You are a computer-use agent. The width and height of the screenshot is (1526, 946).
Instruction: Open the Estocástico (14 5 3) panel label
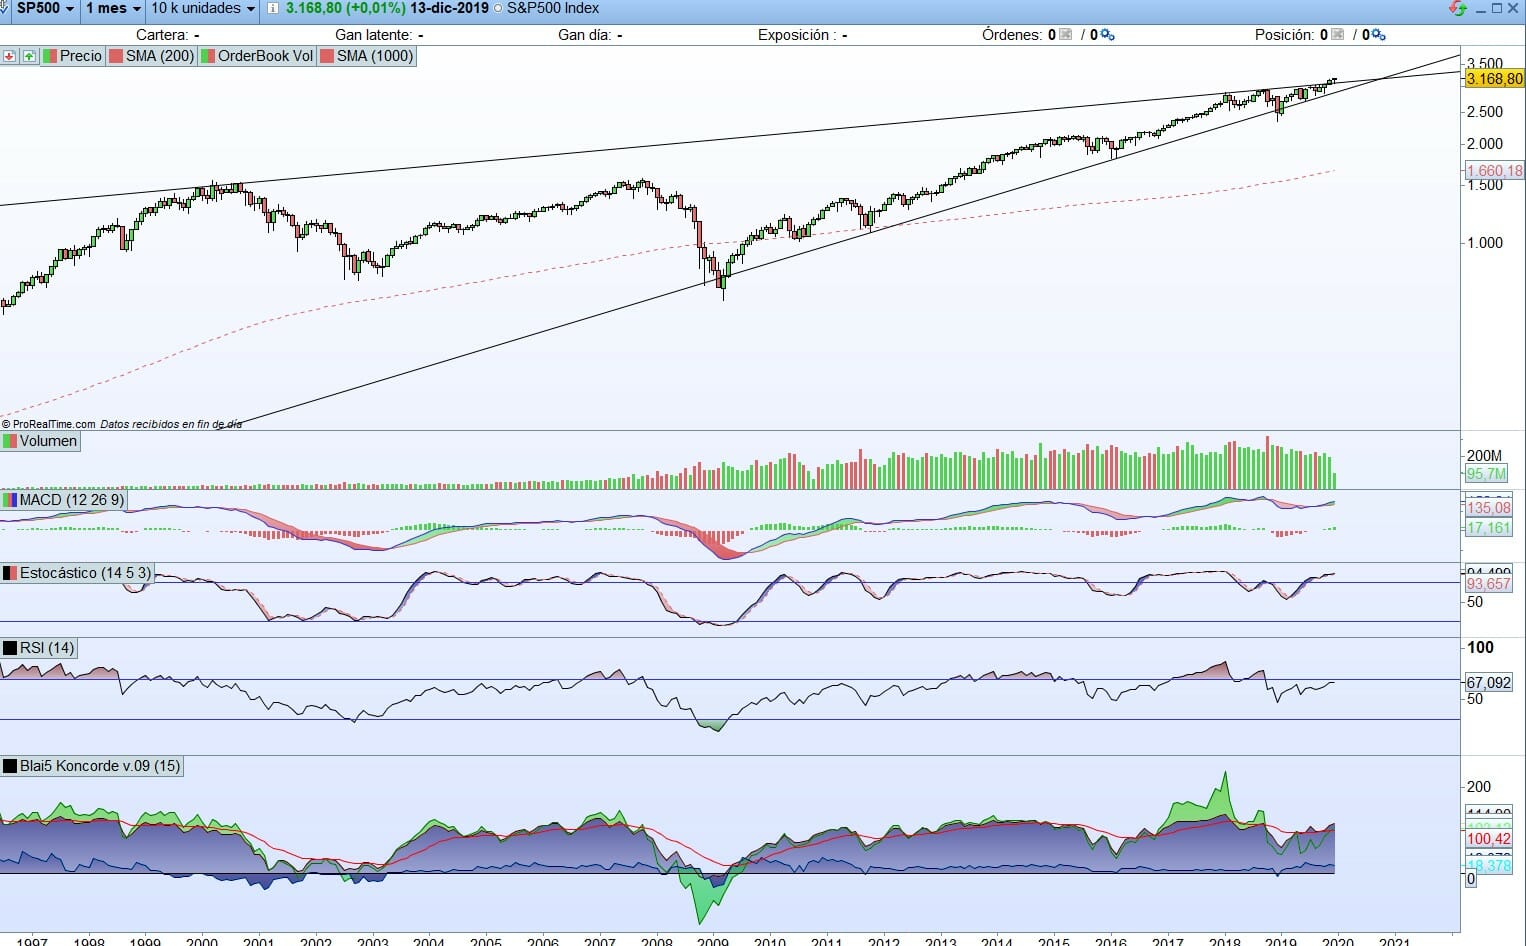tap(77, 573)
